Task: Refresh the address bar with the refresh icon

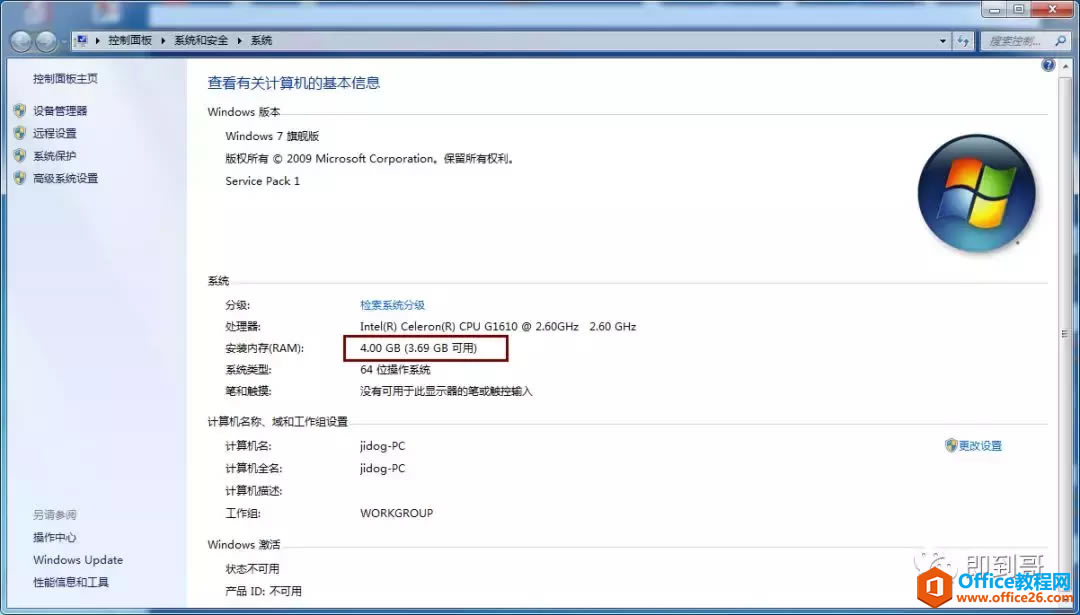Action: tap(964, 41)
